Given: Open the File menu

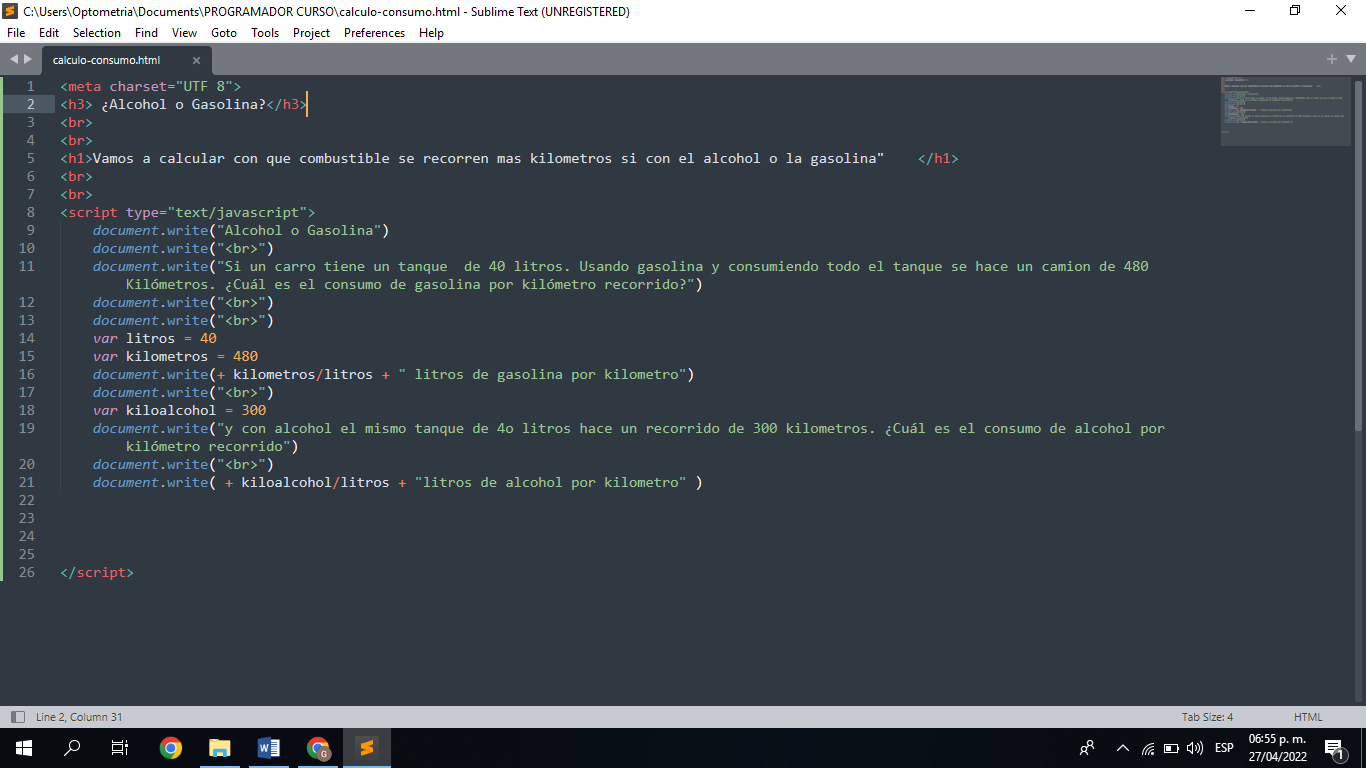Looking at the screenshot, I should click(x=16, y=33).
